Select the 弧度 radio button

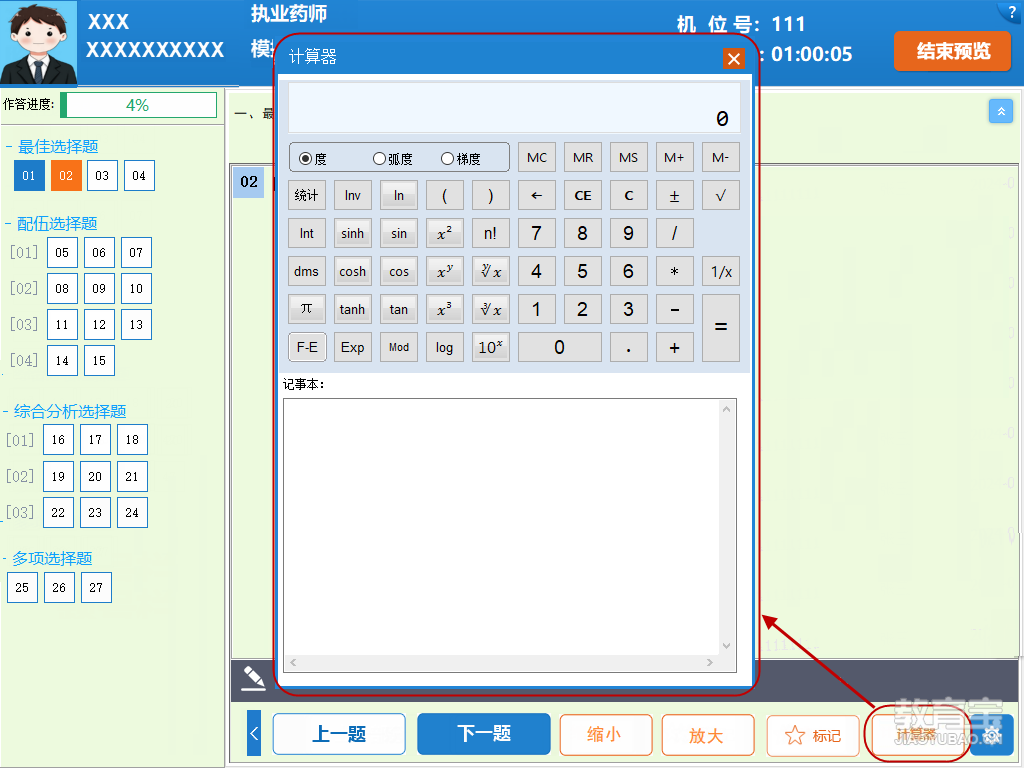[x=379, y=158]
